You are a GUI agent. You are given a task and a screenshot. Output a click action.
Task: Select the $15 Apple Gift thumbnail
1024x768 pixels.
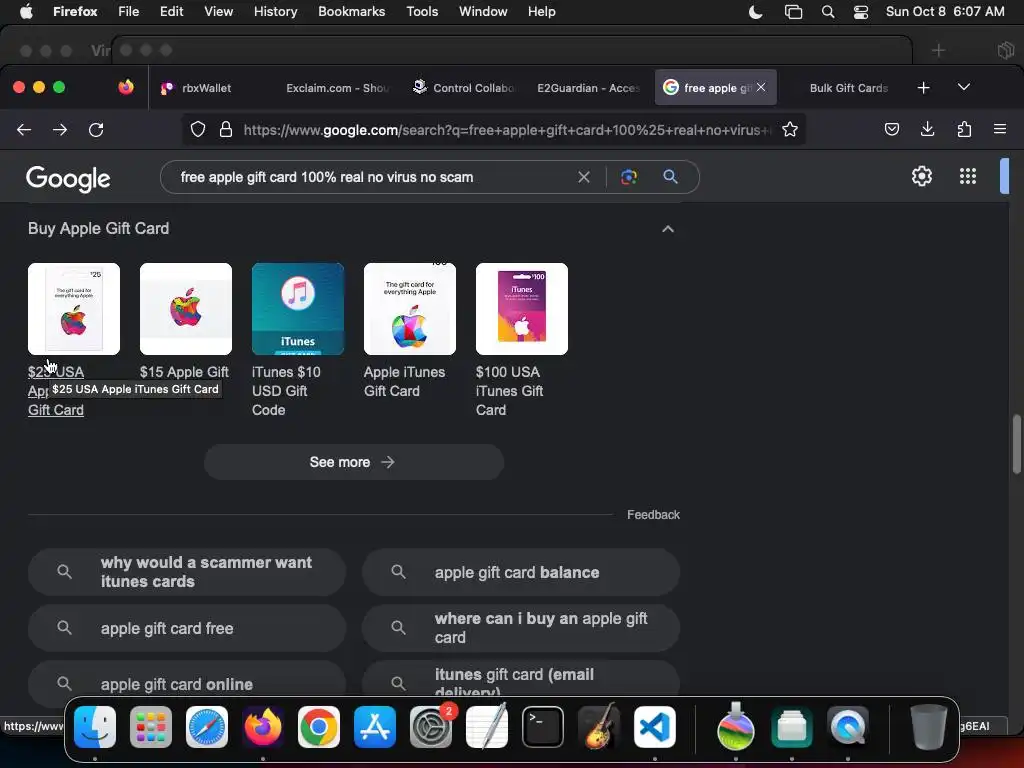coord(185,309)
